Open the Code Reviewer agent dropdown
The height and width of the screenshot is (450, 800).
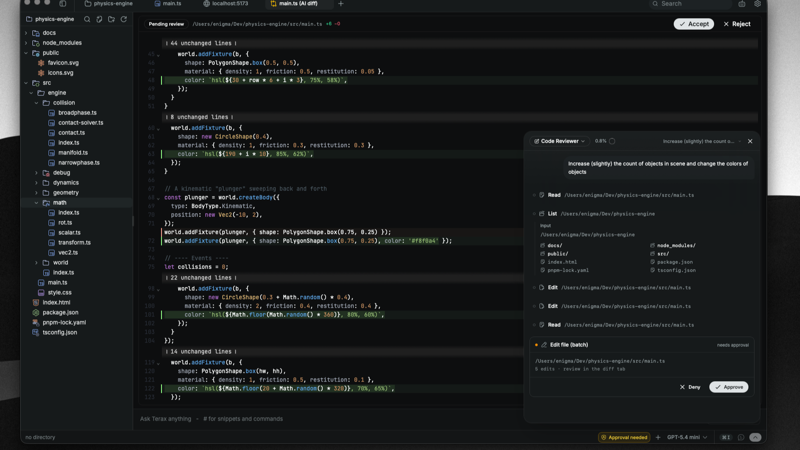(x=559, y=141)
